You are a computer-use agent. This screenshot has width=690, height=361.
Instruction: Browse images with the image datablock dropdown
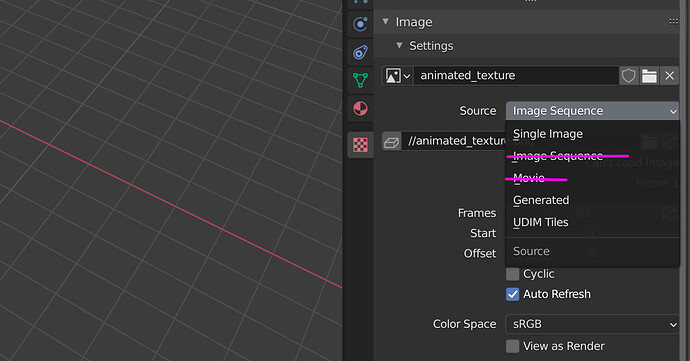(398, 76)
